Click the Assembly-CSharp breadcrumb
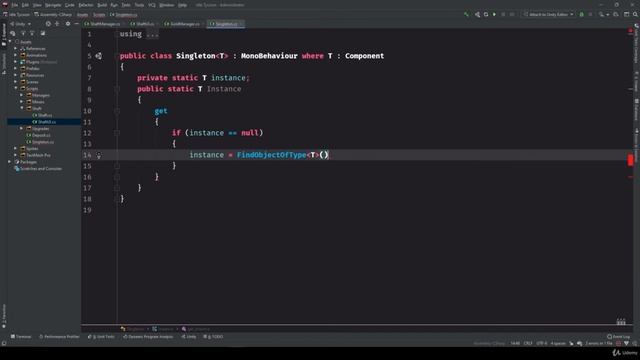The image size is (640, 360). coord(53,15)
